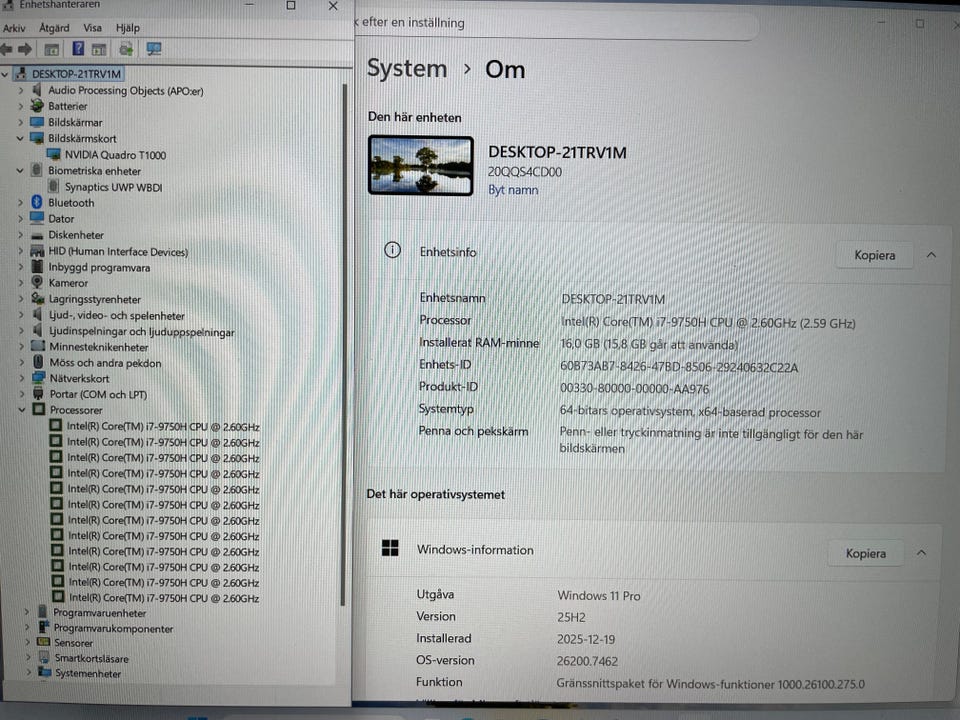This screenshot has width=960, height=720.
Task: Click the scan for hardware changes monitor icon
Action: 154,49
